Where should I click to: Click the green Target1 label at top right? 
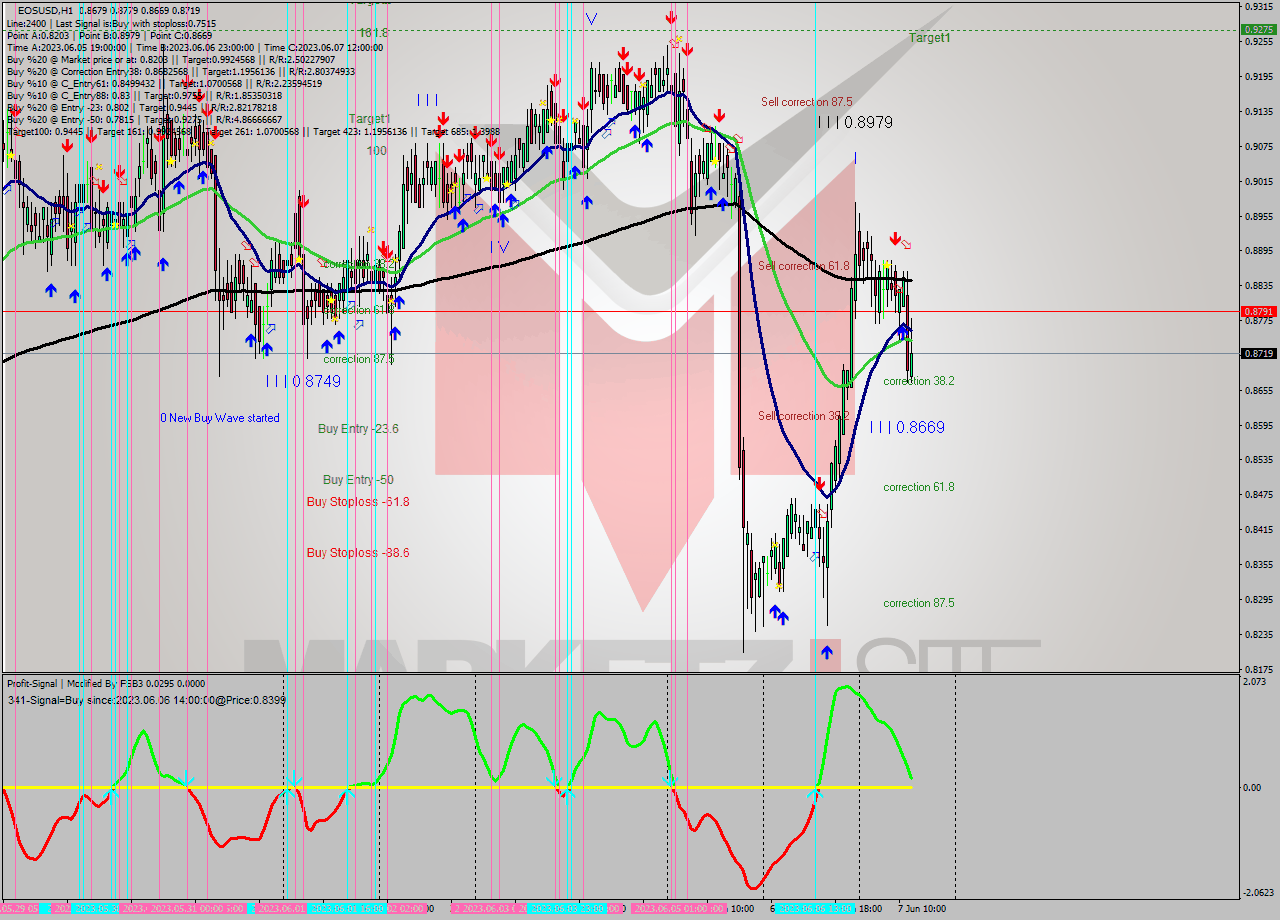point(929,38)
